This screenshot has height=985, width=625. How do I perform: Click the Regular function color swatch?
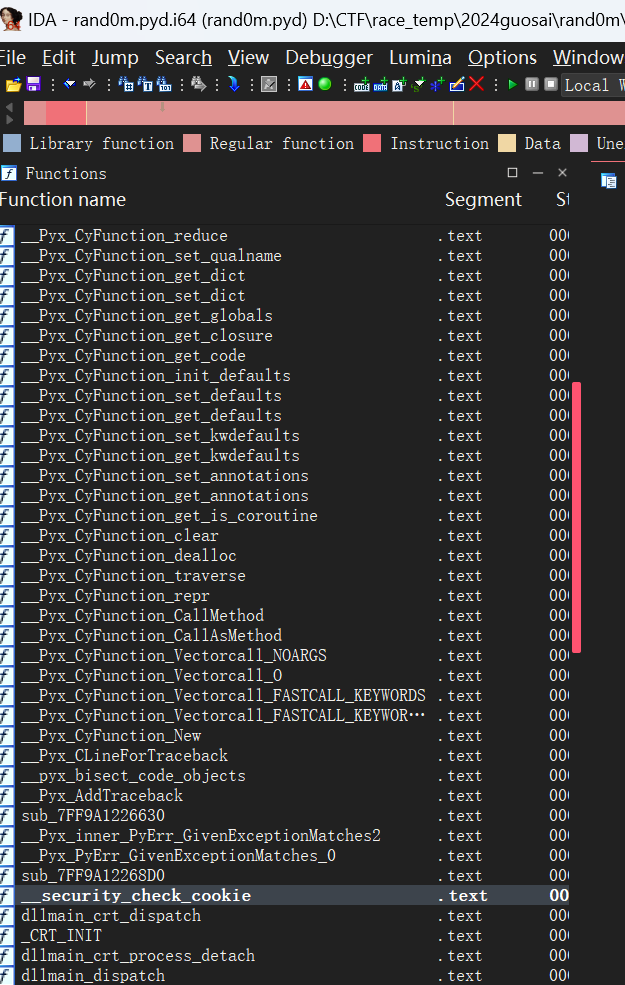click(x=192, y=144)
